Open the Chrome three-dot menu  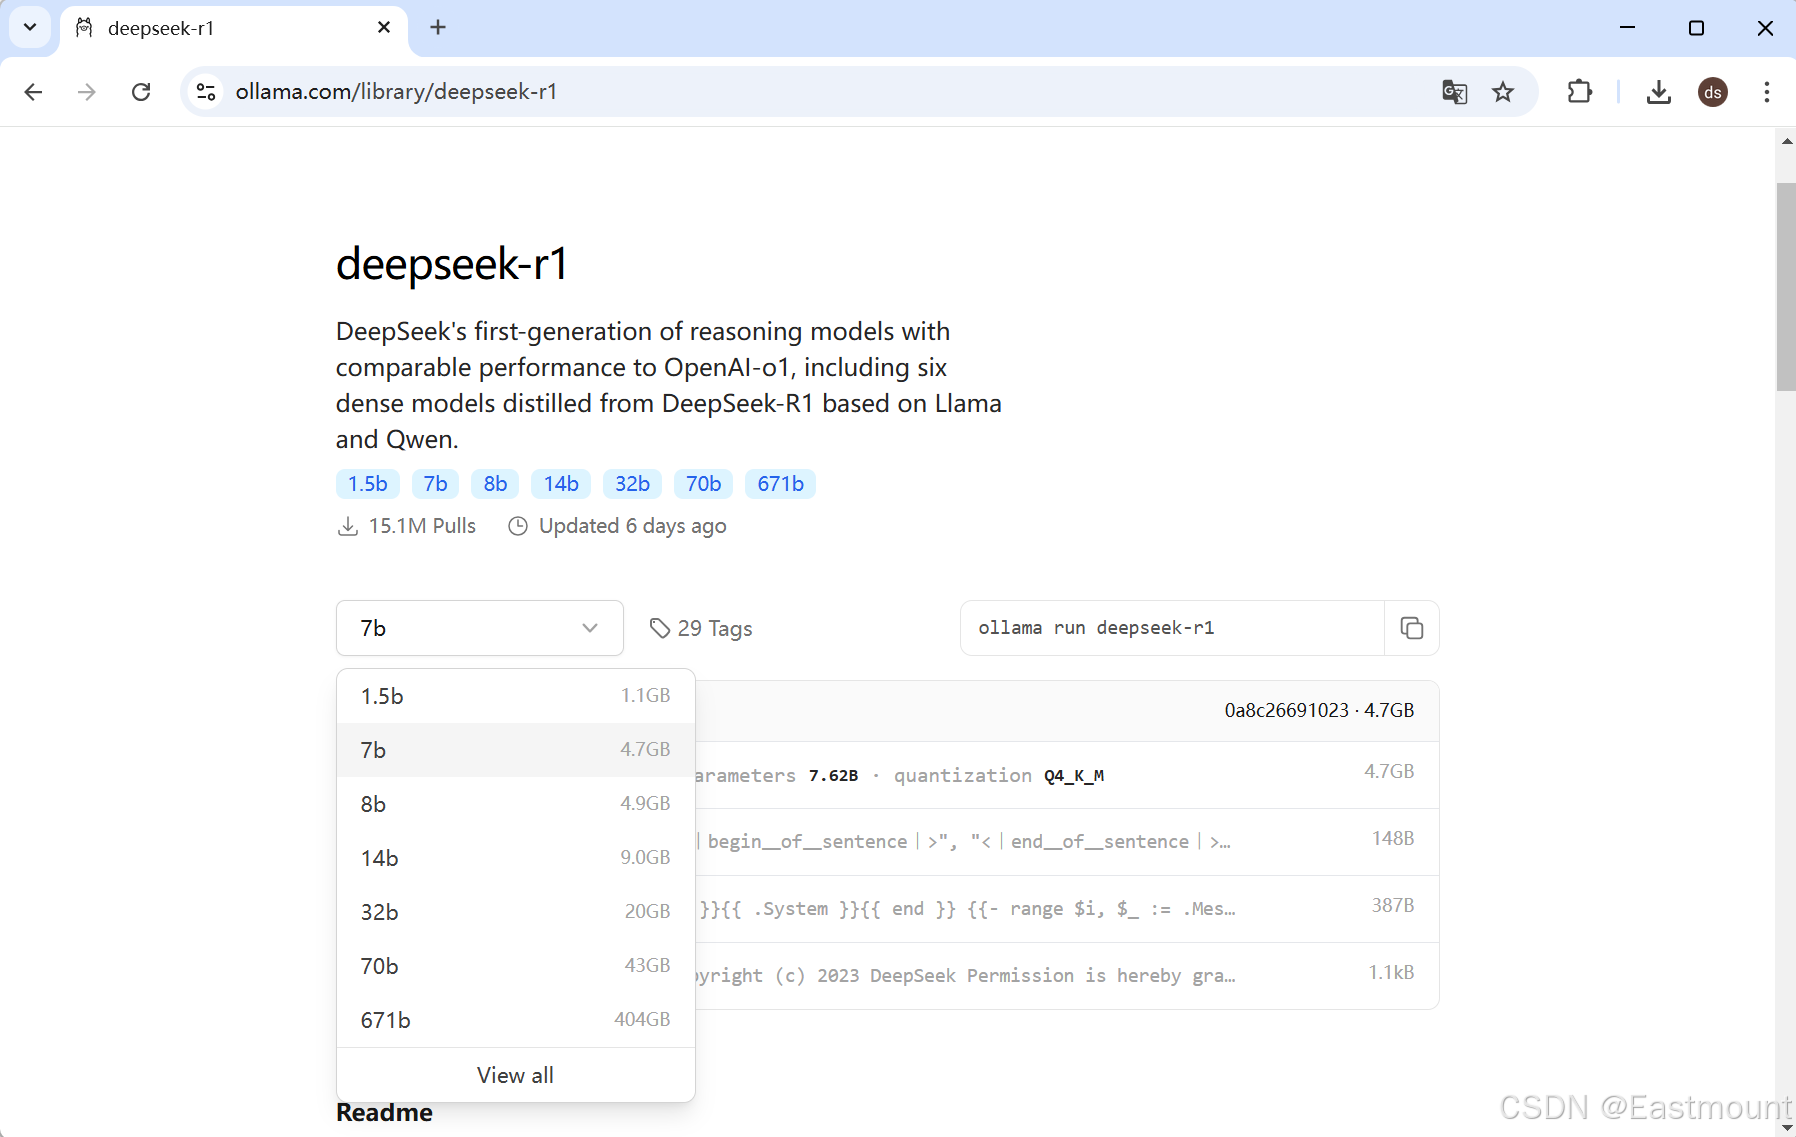click(x=1766, y=92)
